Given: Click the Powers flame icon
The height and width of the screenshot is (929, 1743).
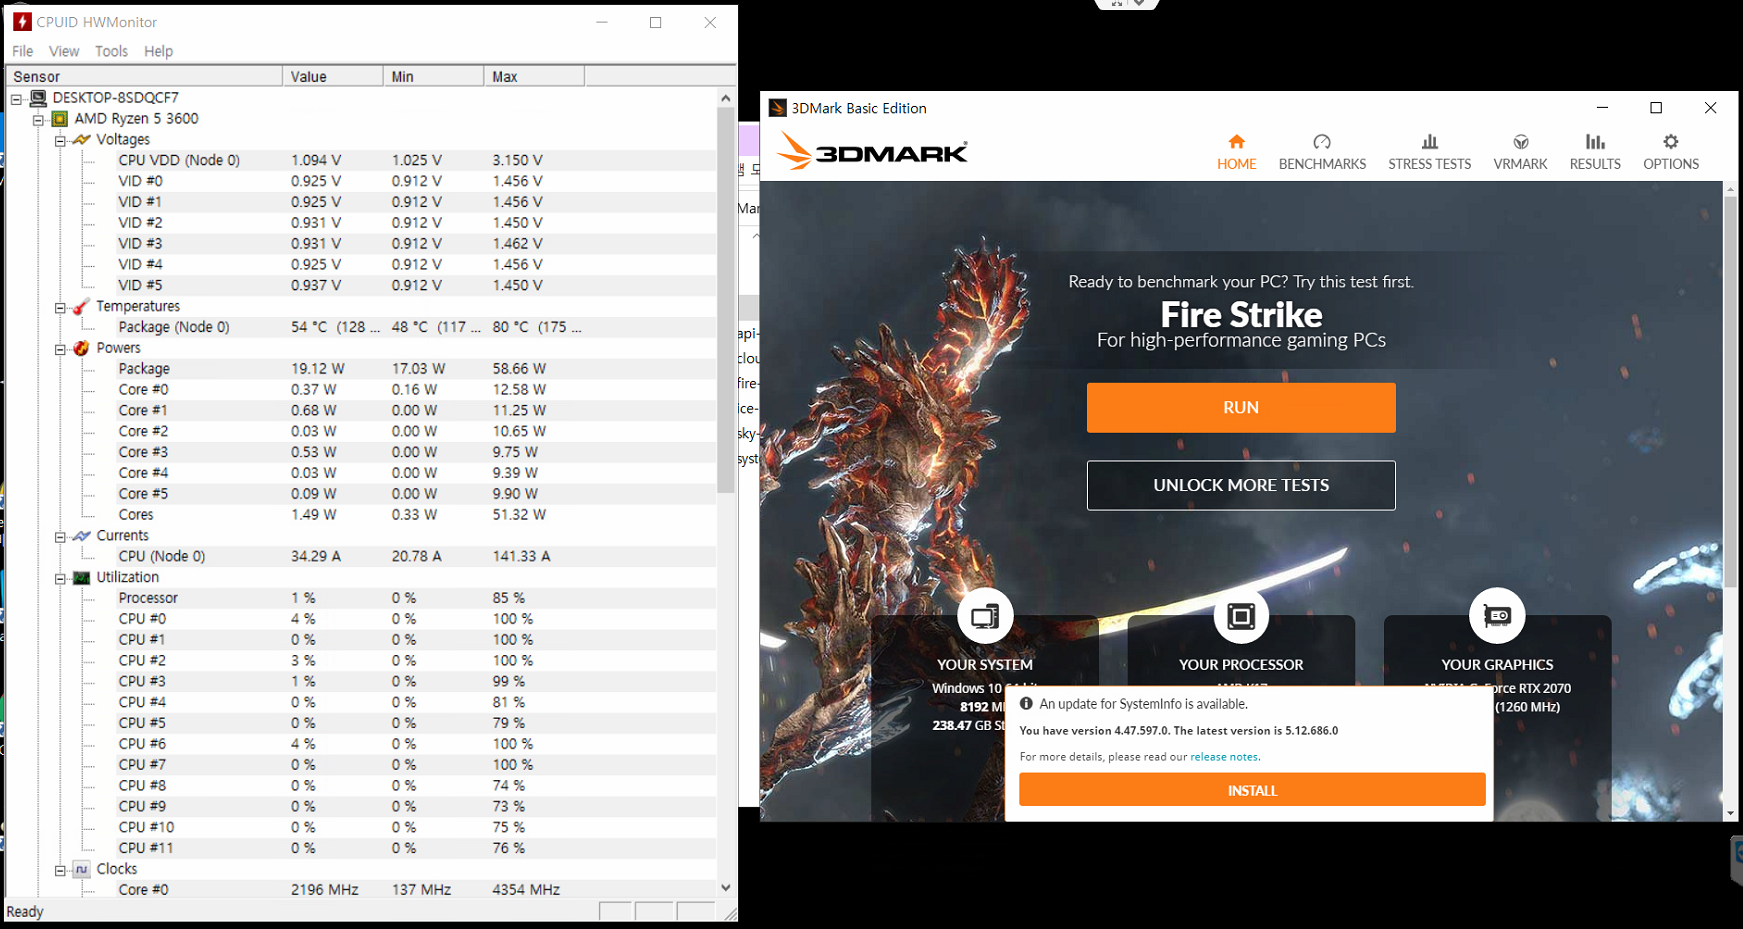Looking at the screenshot, I should click(x=82, y=348).
